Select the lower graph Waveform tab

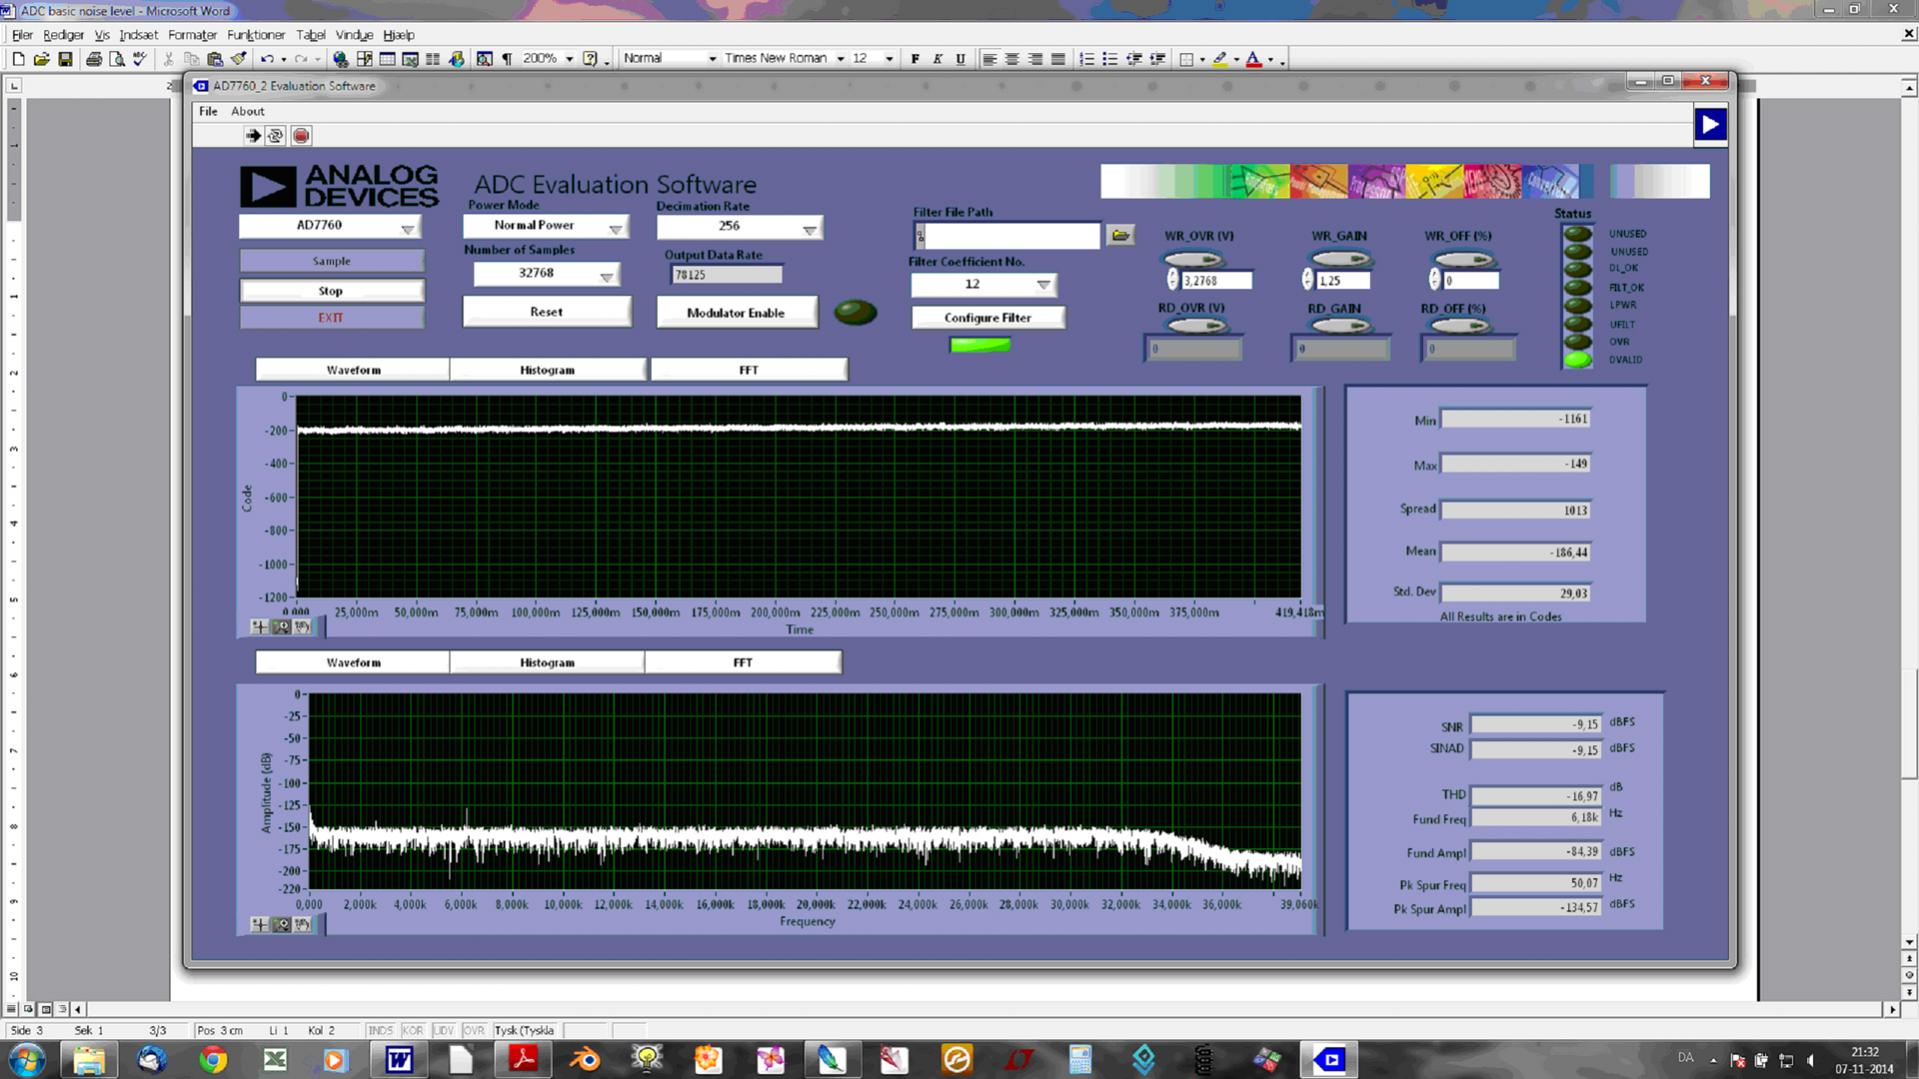point(353,663)
